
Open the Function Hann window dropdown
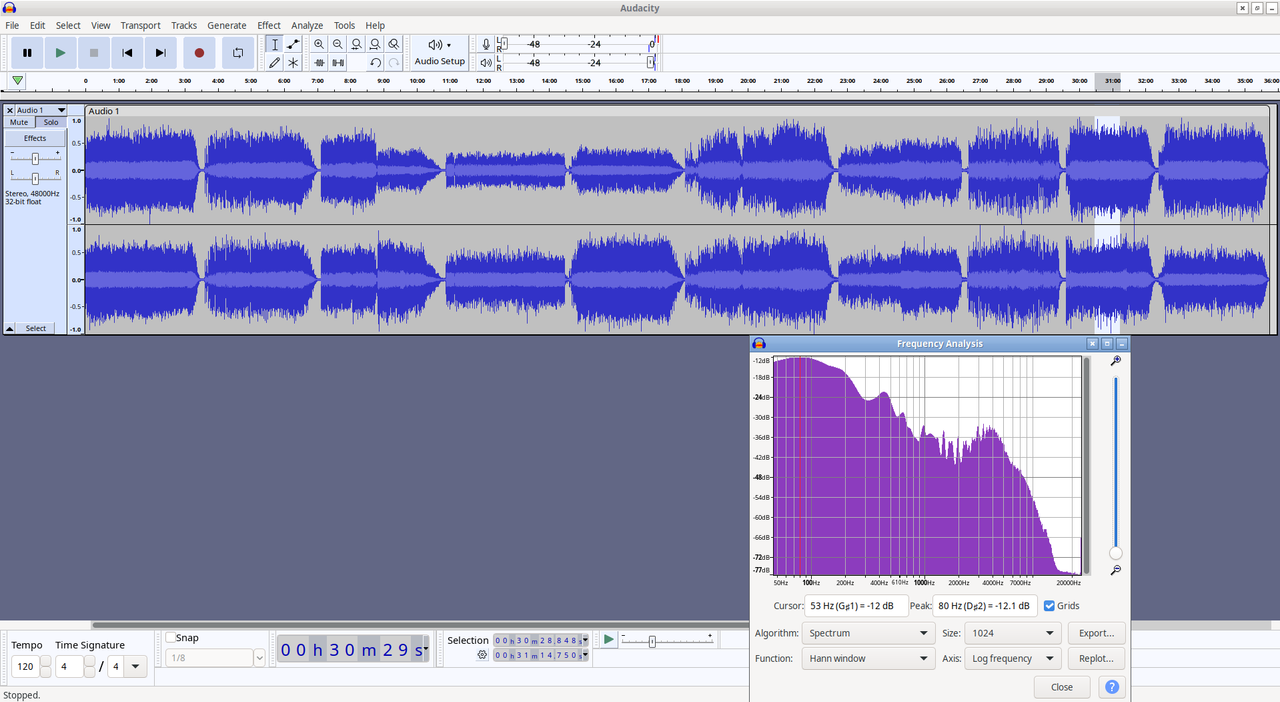coord(868,659)
